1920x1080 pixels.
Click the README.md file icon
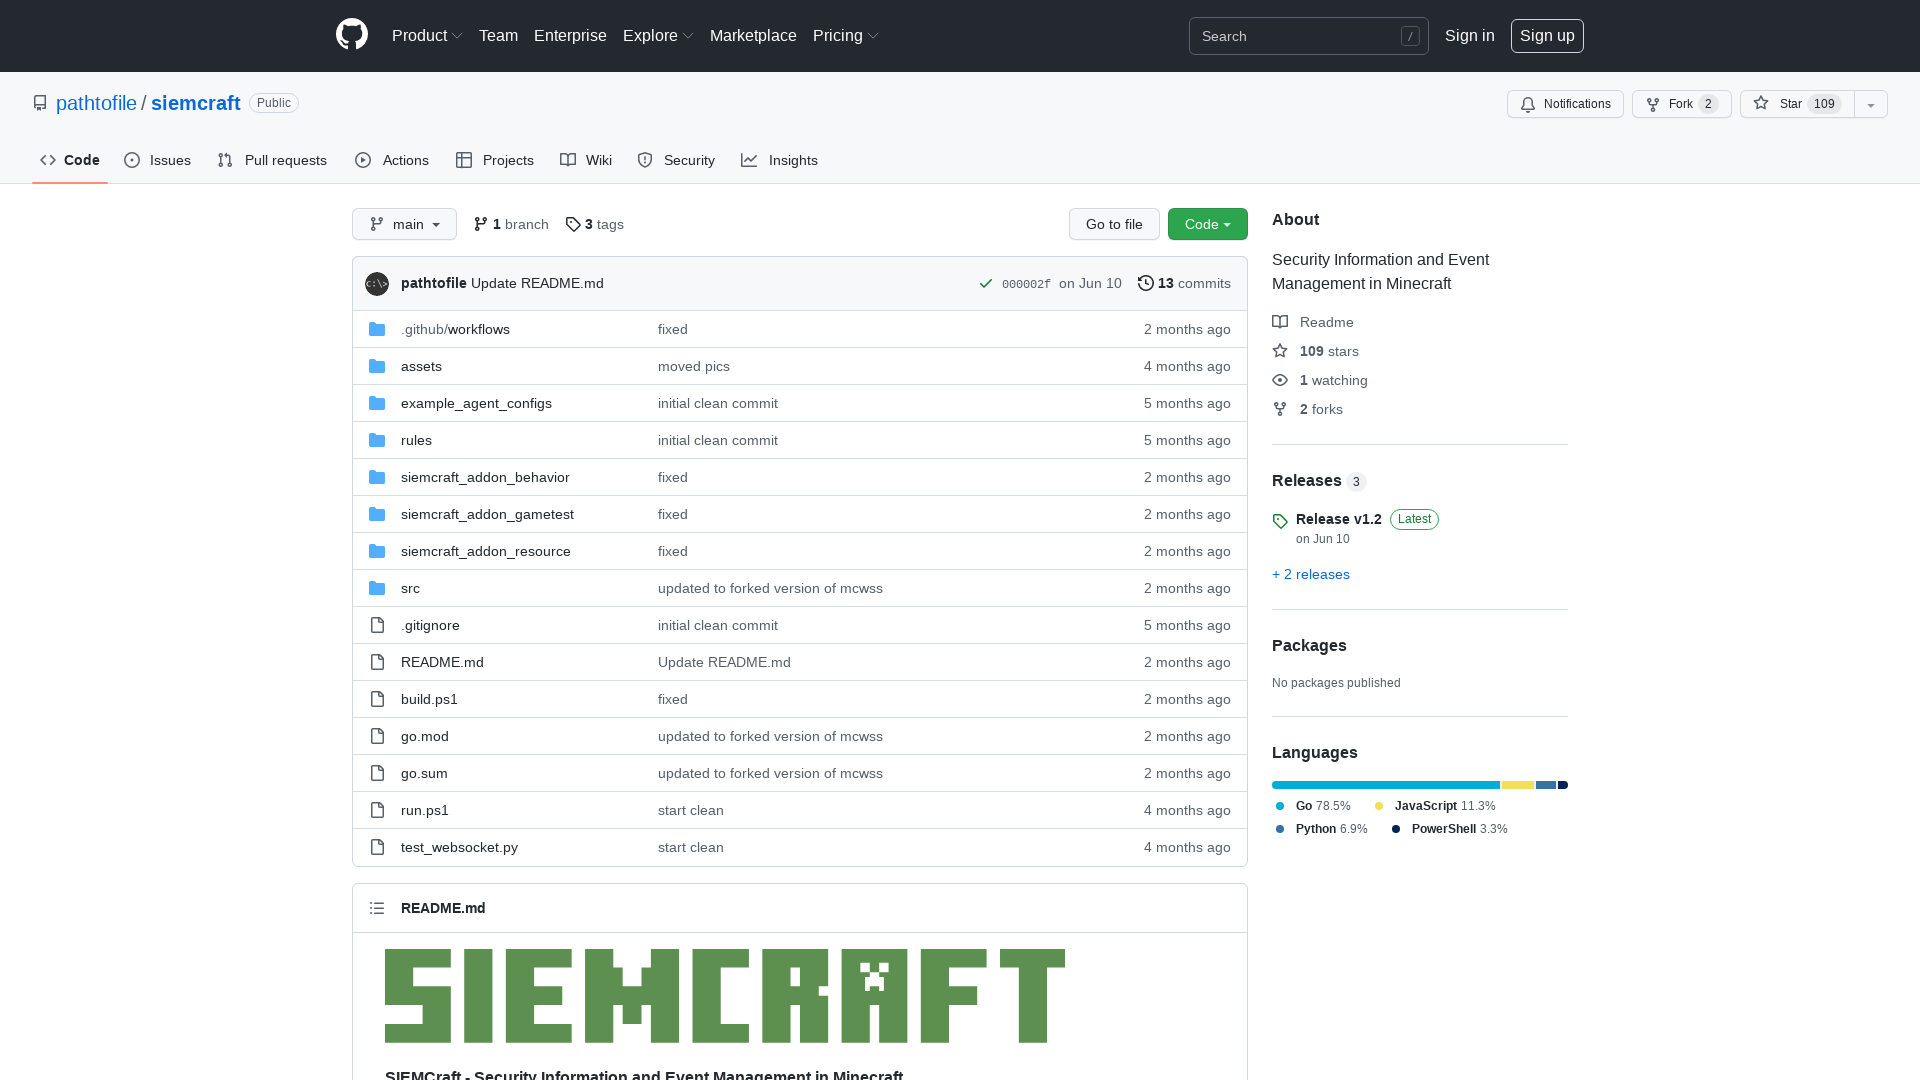(x=377, y=662)
